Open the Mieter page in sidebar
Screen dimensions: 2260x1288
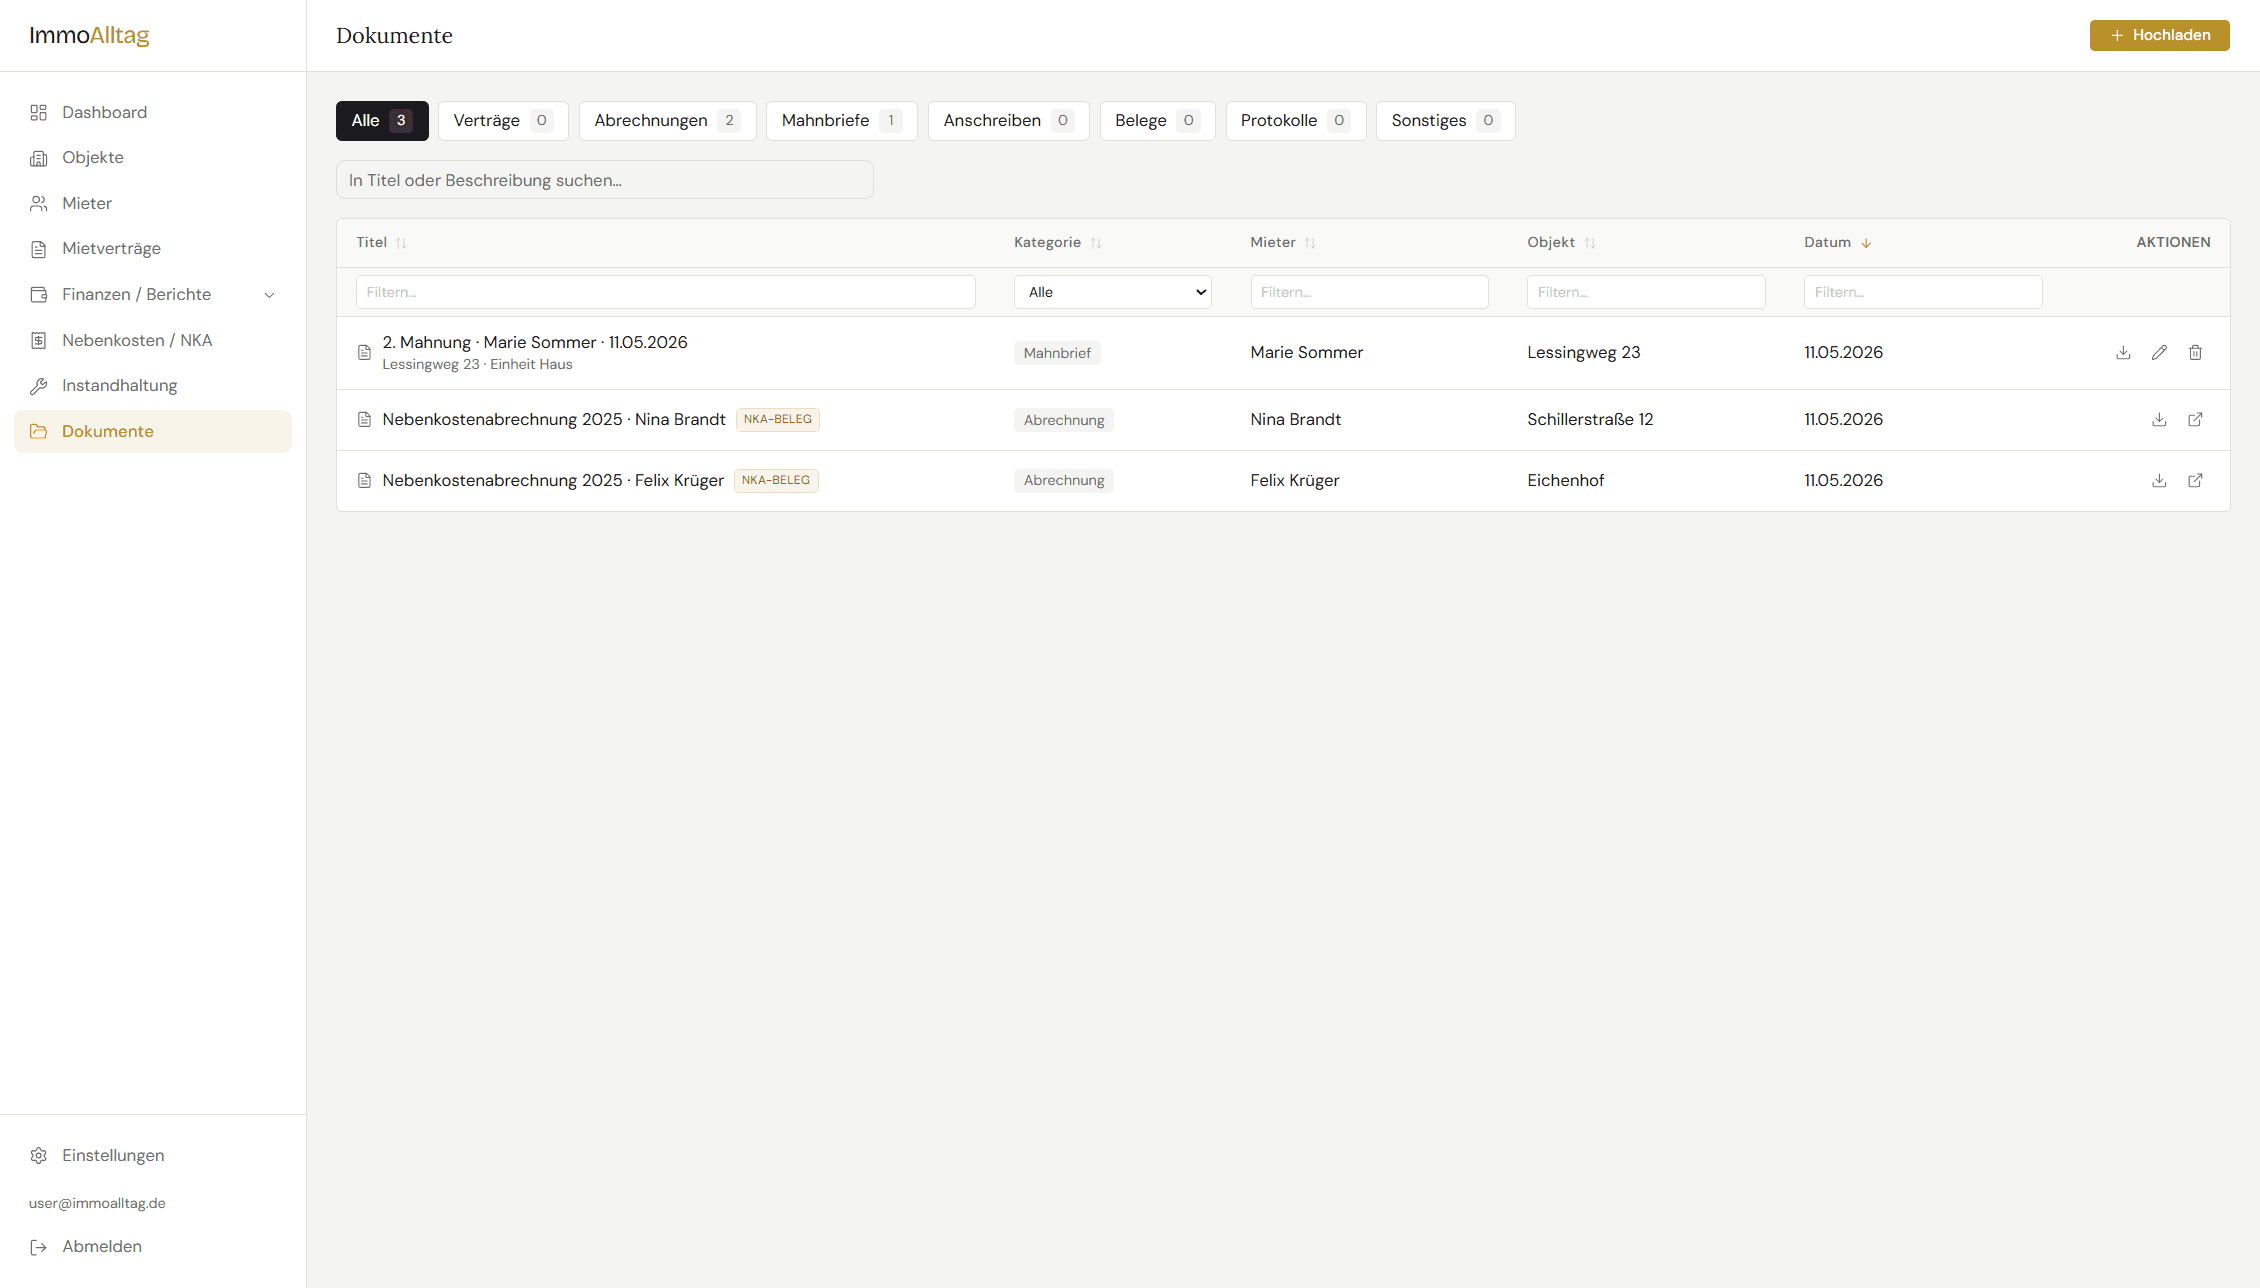[x=153, y=203]
